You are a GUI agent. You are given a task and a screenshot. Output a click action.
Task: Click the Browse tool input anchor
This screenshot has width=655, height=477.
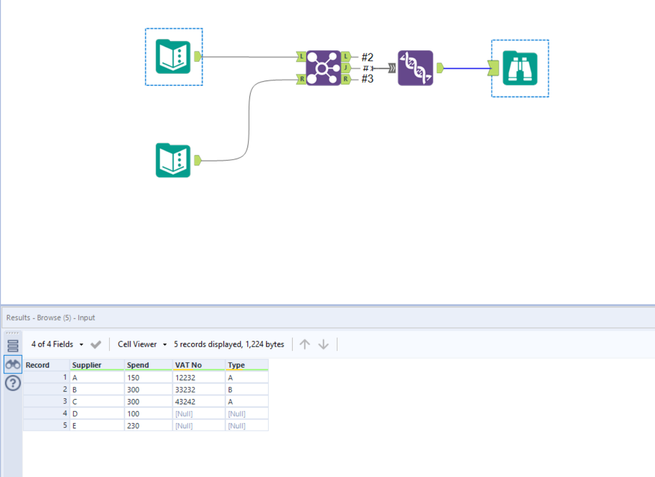pos(493,68)
